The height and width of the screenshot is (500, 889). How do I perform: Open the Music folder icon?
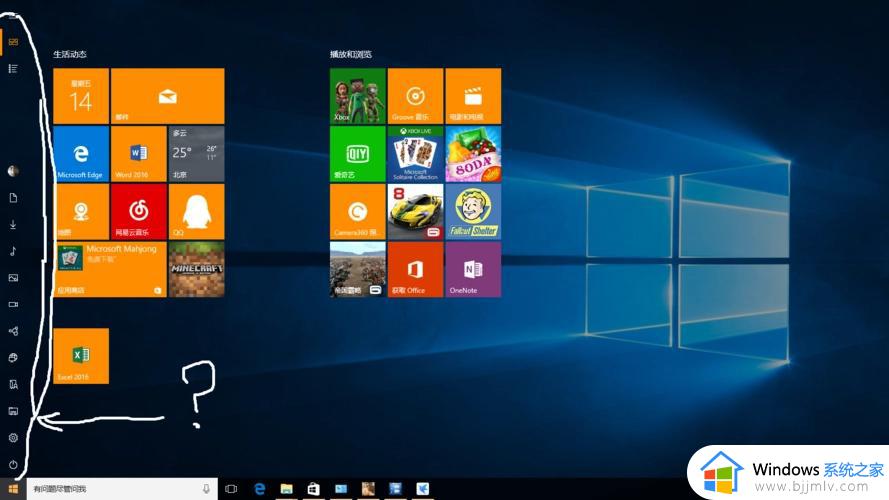coord(13,251)
